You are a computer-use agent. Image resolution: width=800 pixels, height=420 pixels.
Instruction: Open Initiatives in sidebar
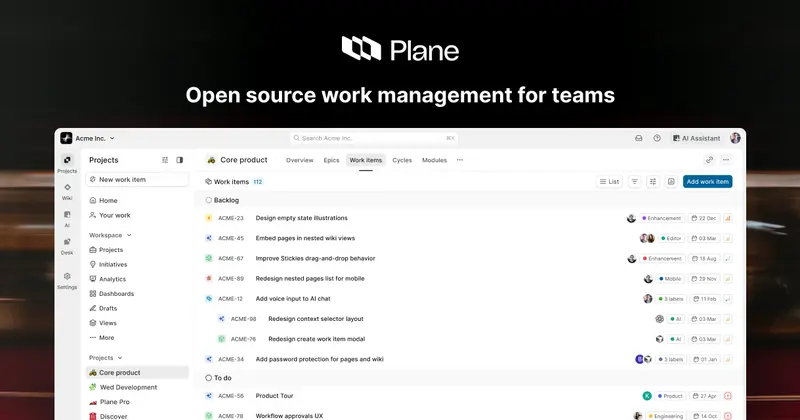point(137,264)
